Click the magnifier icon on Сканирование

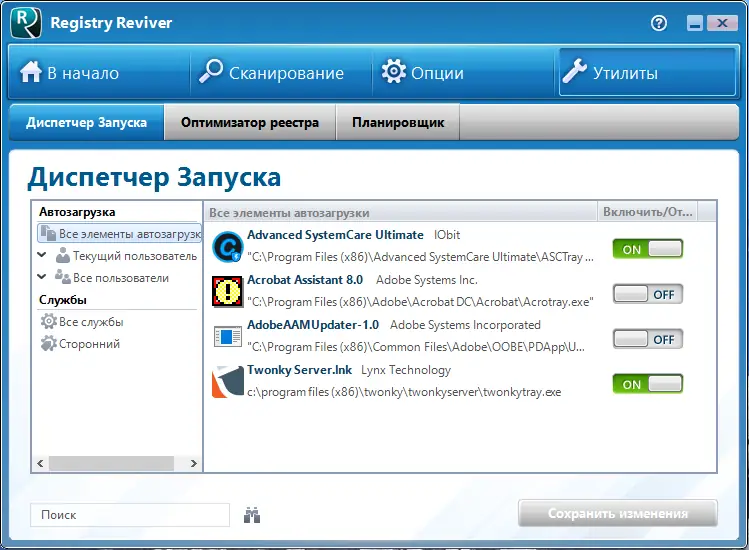[x=211, y=71]
